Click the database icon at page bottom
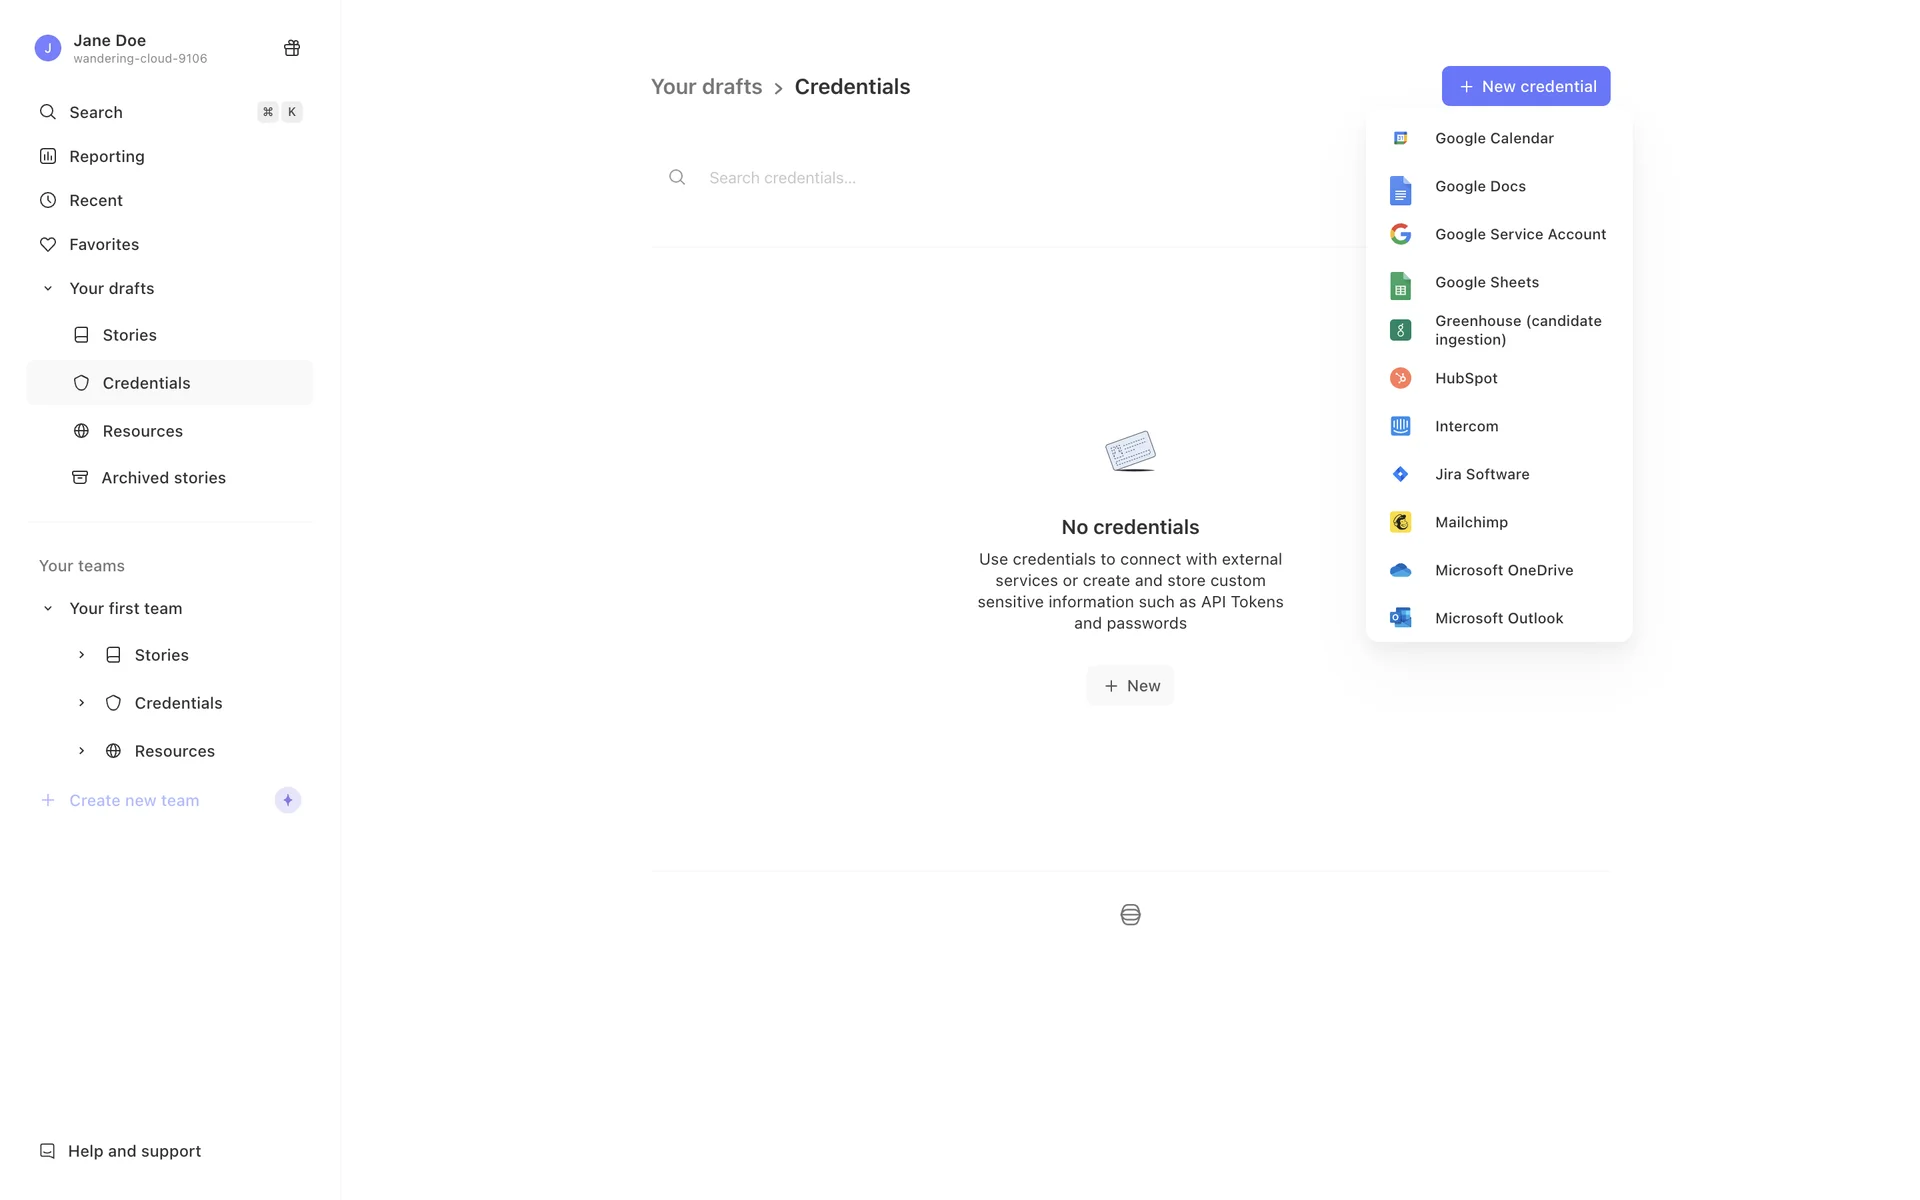 [1130, 915]
